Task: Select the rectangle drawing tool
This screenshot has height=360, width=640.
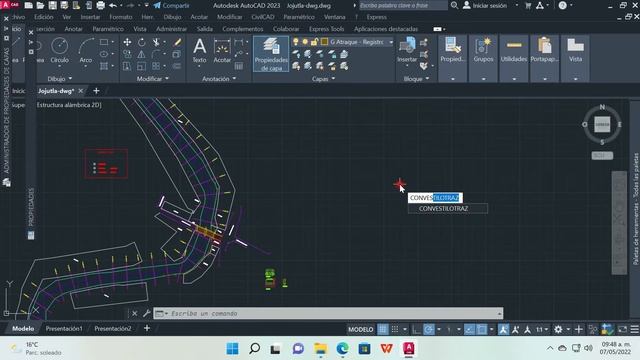Action: [x=104, y=42]
